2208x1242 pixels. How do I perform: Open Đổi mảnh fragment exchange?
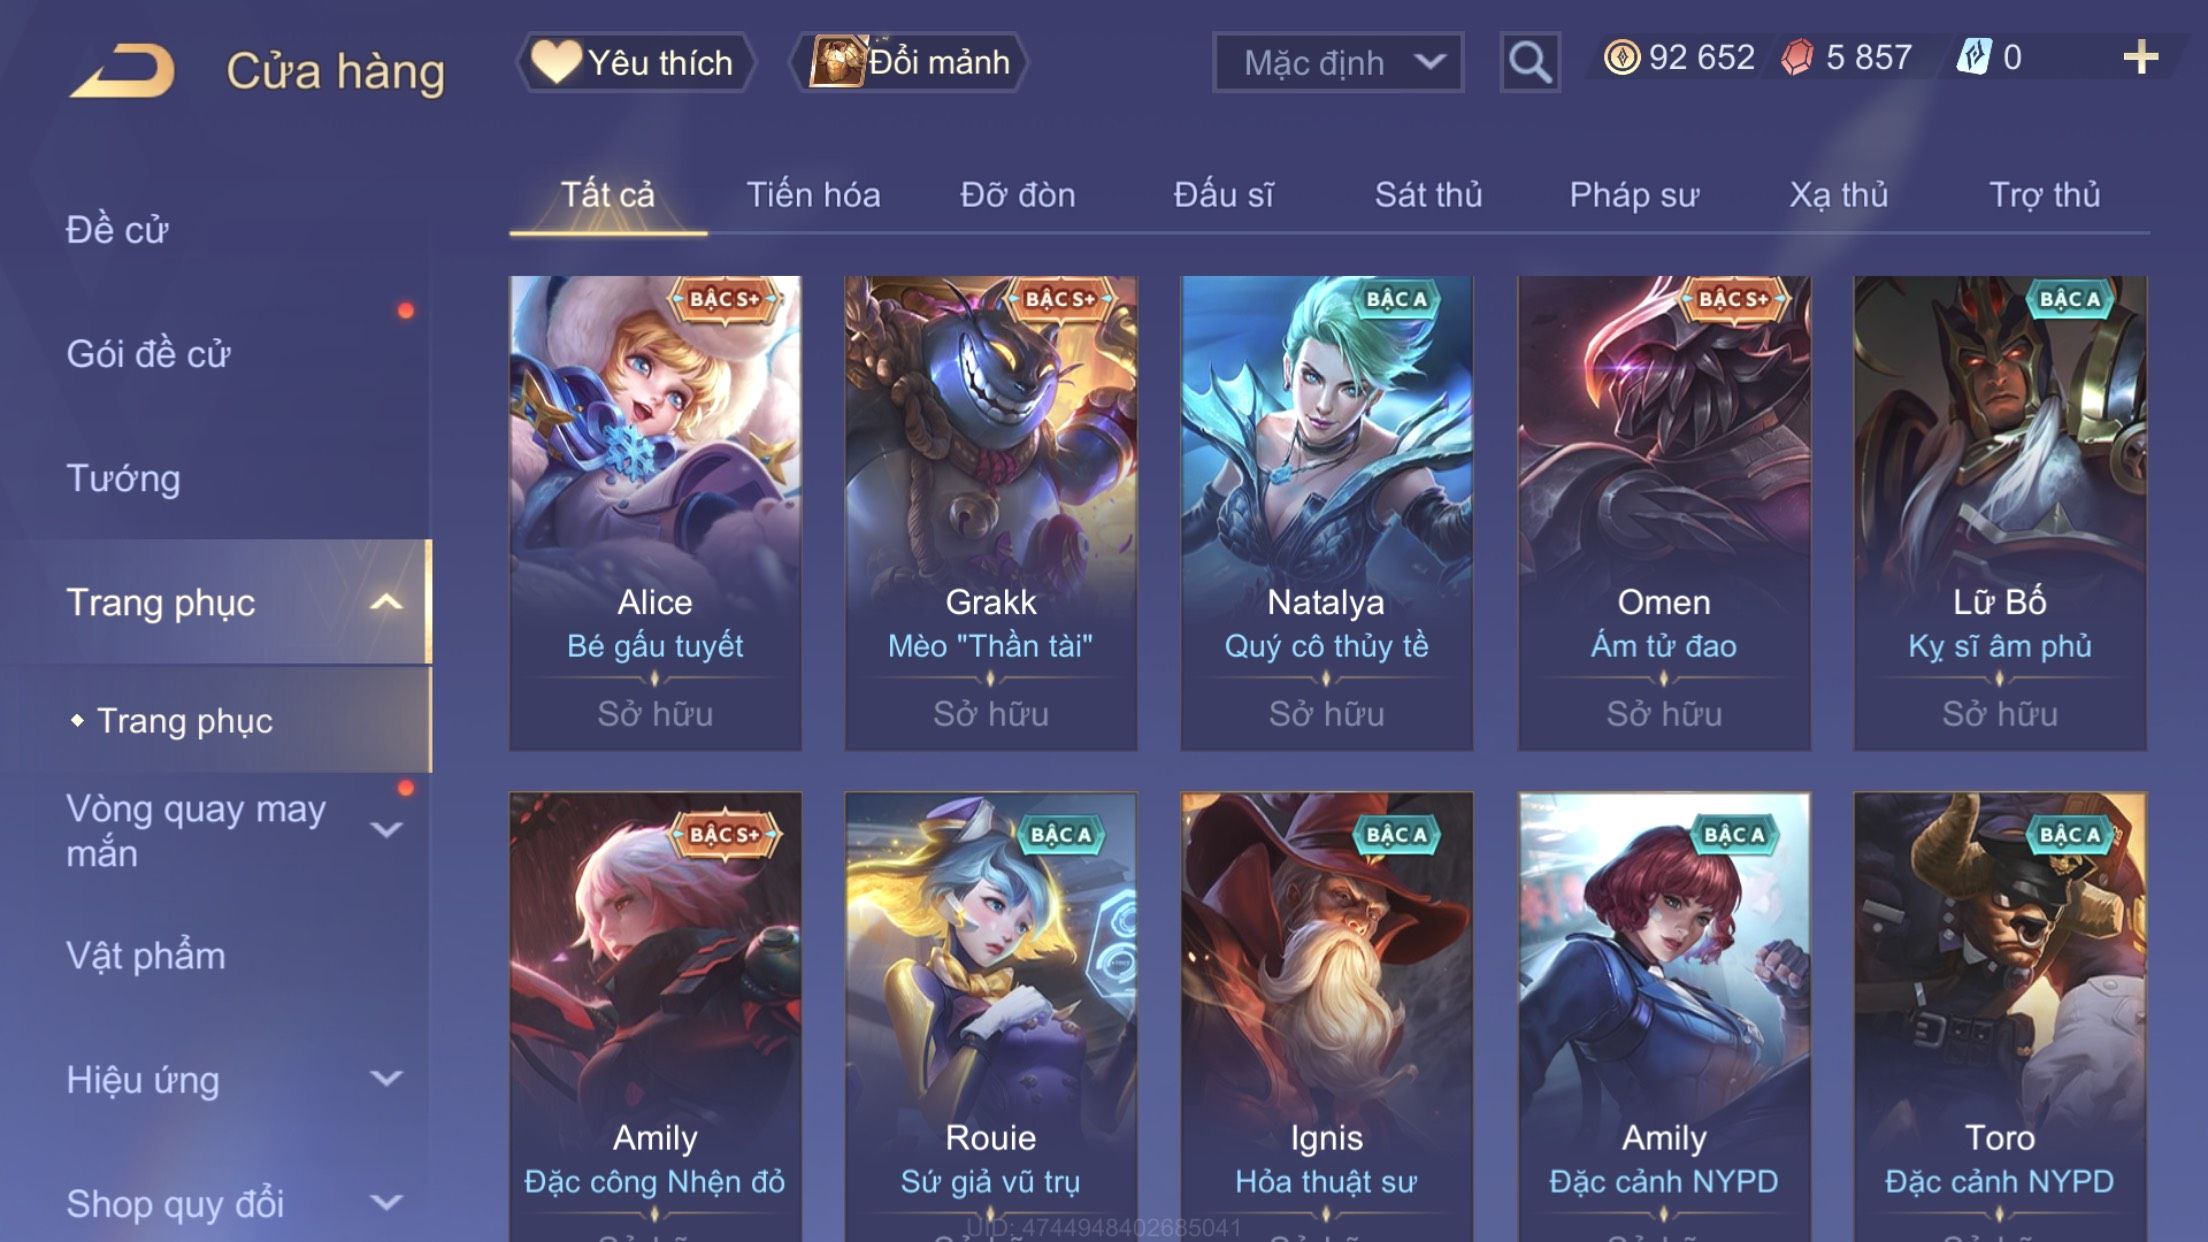coord(908,62)
